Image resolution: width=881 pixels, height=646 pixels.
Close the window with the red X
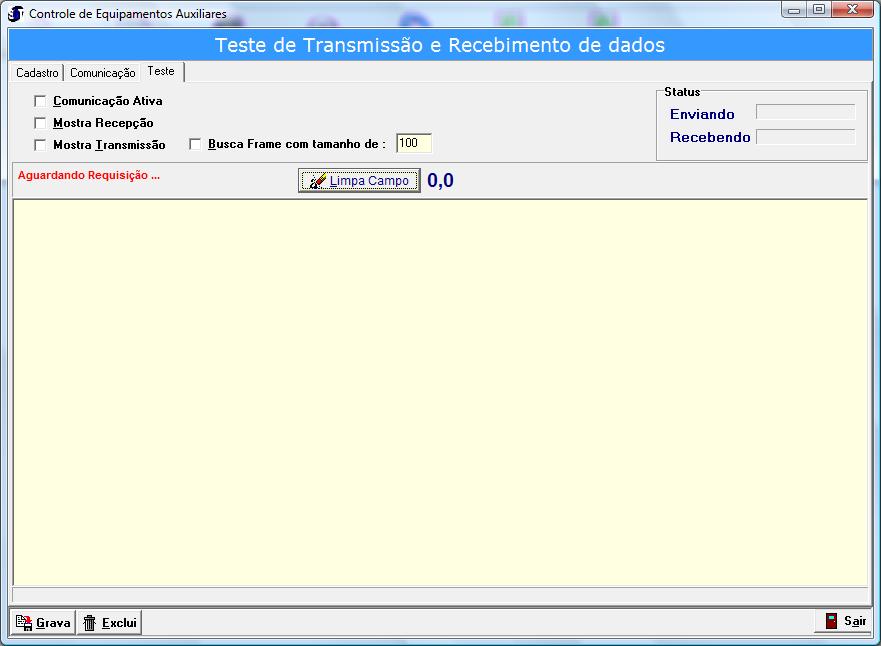pos(853,10)
